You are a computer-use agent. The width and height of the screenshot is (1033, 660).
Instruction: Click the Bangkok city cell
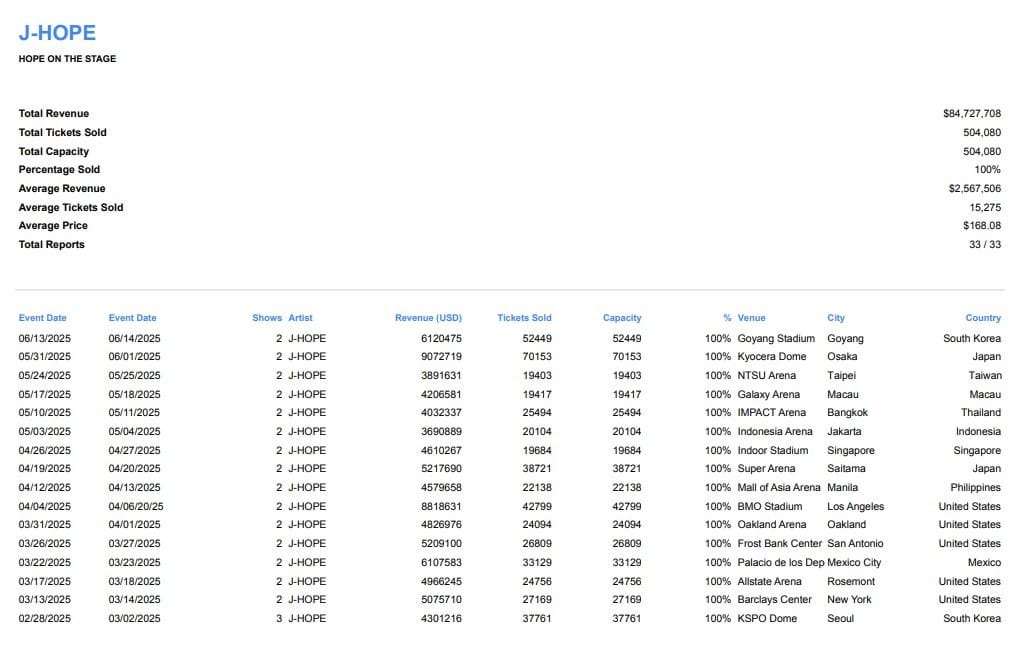click(848, 412)
